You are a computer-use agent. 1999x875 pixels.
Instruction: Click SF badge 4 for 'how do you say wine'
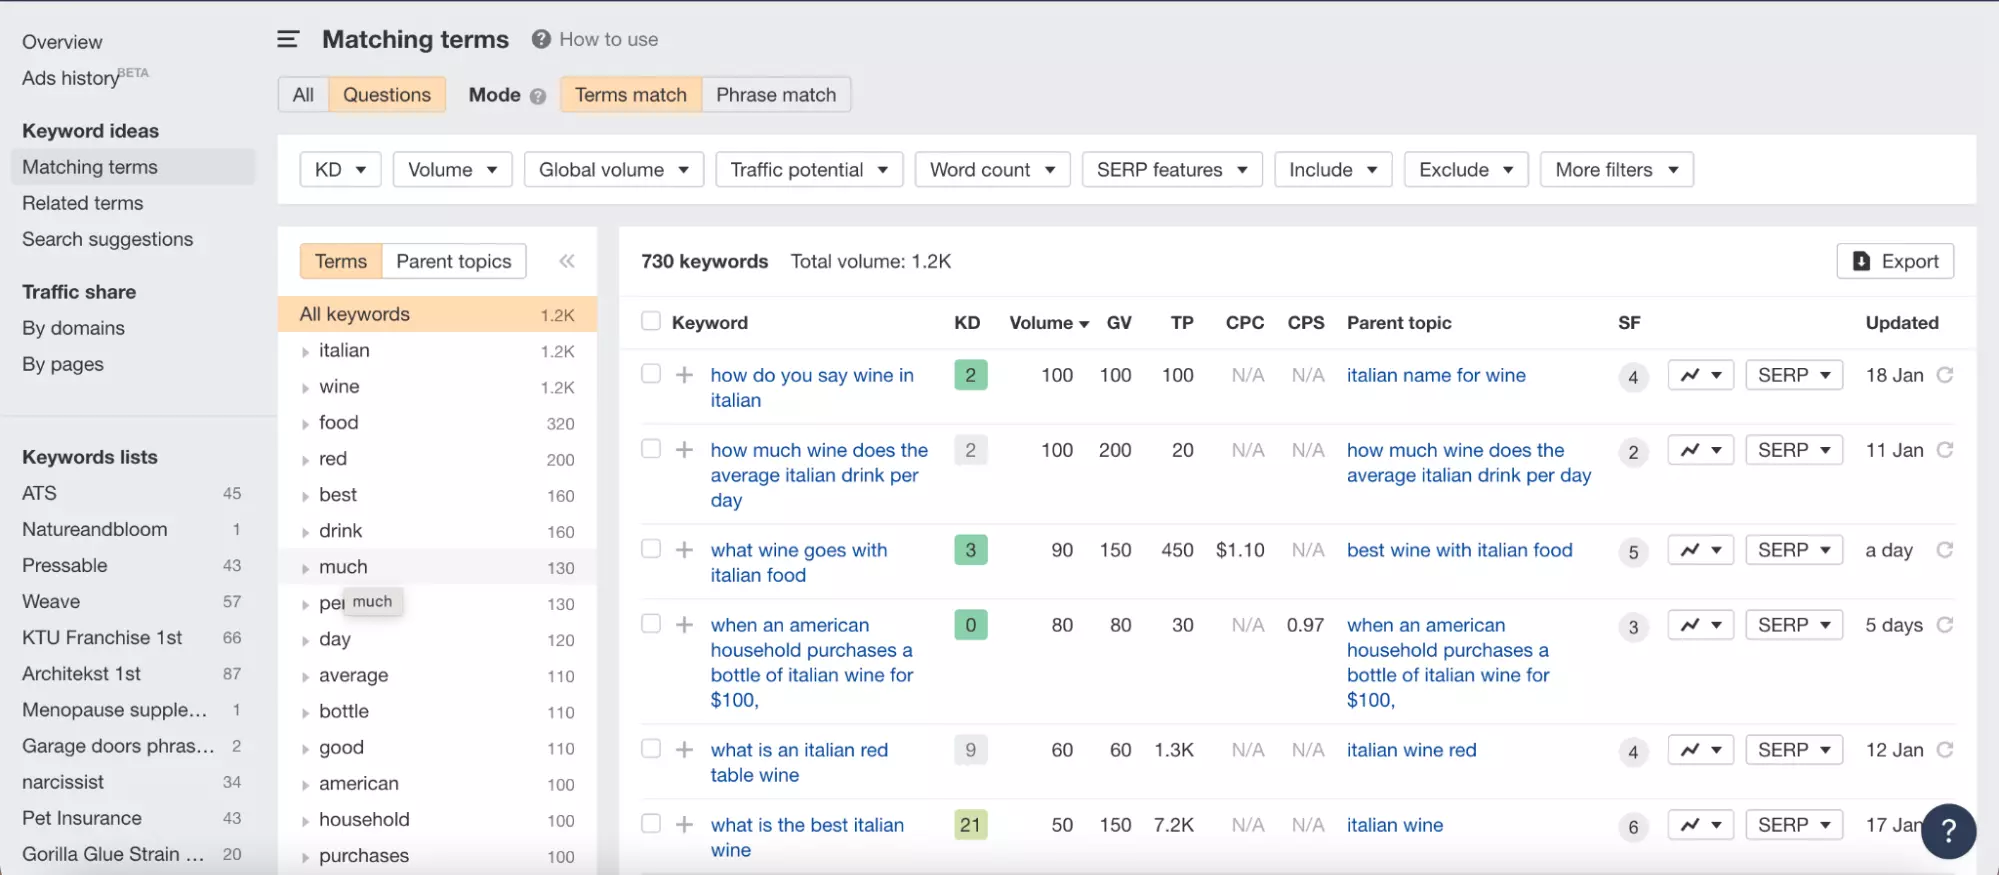[1633, 377]
